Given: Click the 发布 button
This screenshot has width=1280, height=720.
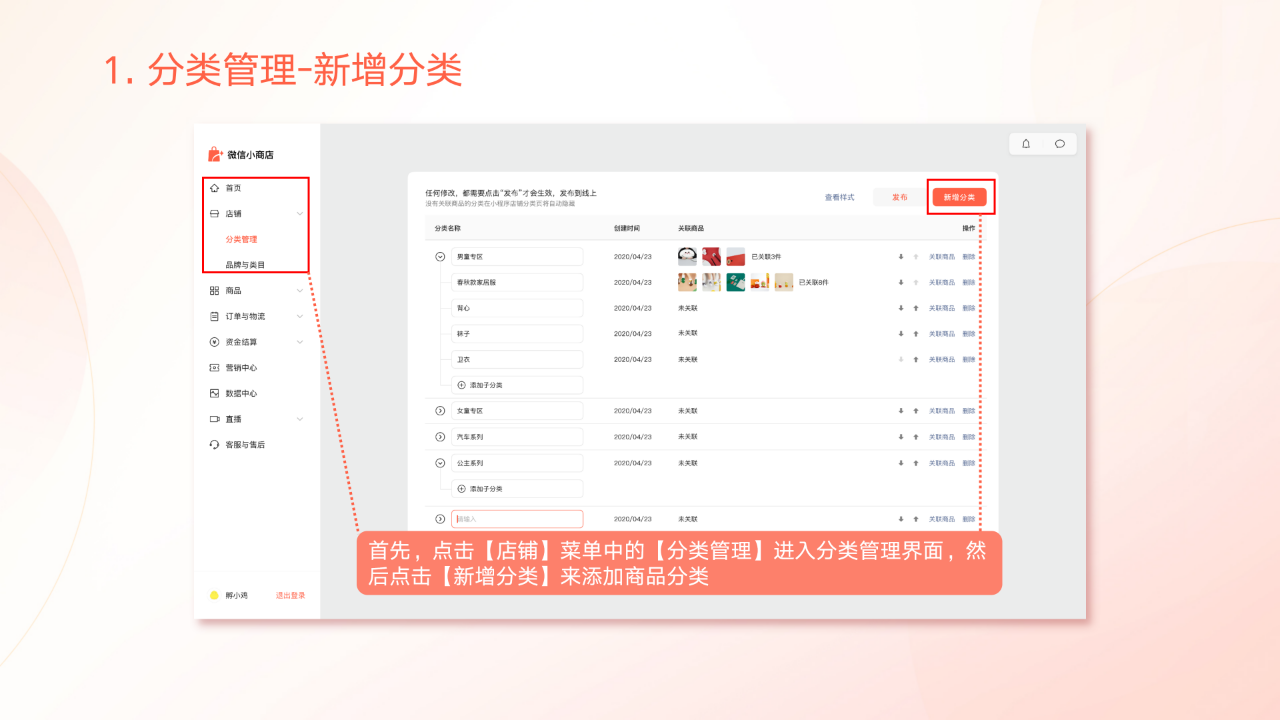Looking at the screenshot, I should [899, 197].
